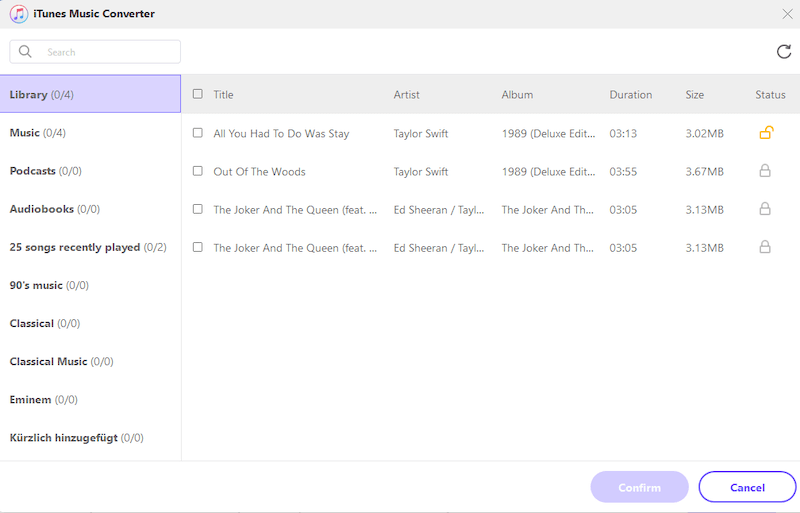This screenshot has width=800, height=513.
Task: Open the Music category in sidebar
Action: pyautogui.click(x=38, y=133)
